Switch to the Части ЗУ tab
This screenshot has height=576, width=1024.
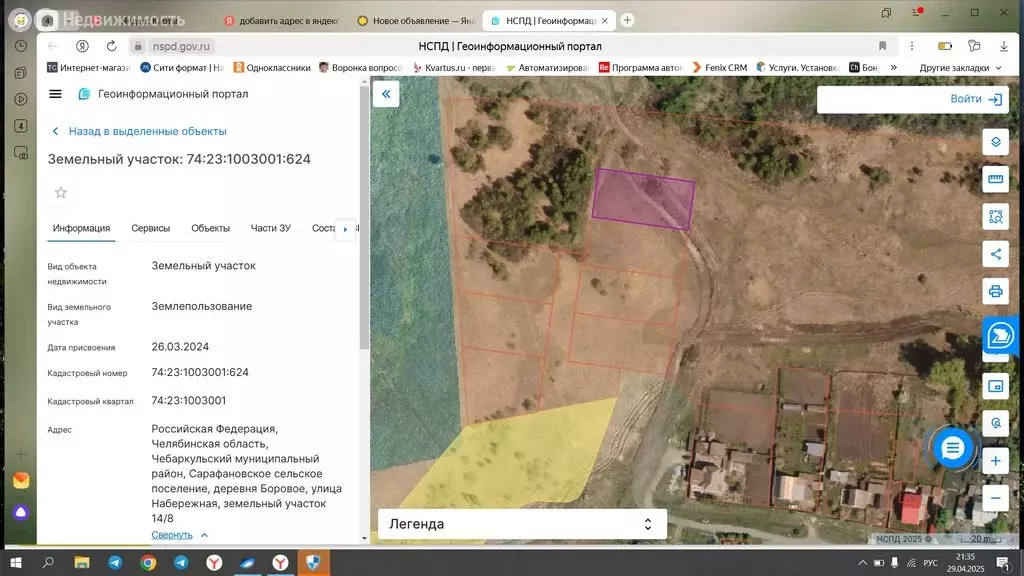[x=270, y=229]
